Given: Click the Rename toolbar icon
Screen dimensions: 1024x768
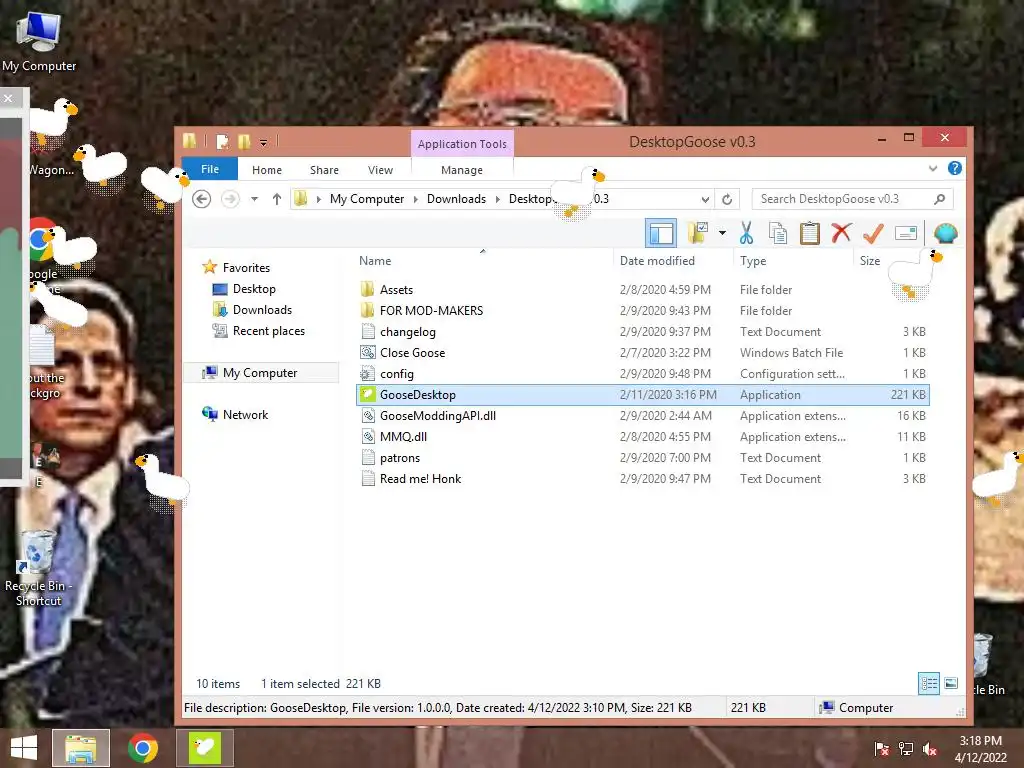Looking at the screenshot, I should coord(906,232).
